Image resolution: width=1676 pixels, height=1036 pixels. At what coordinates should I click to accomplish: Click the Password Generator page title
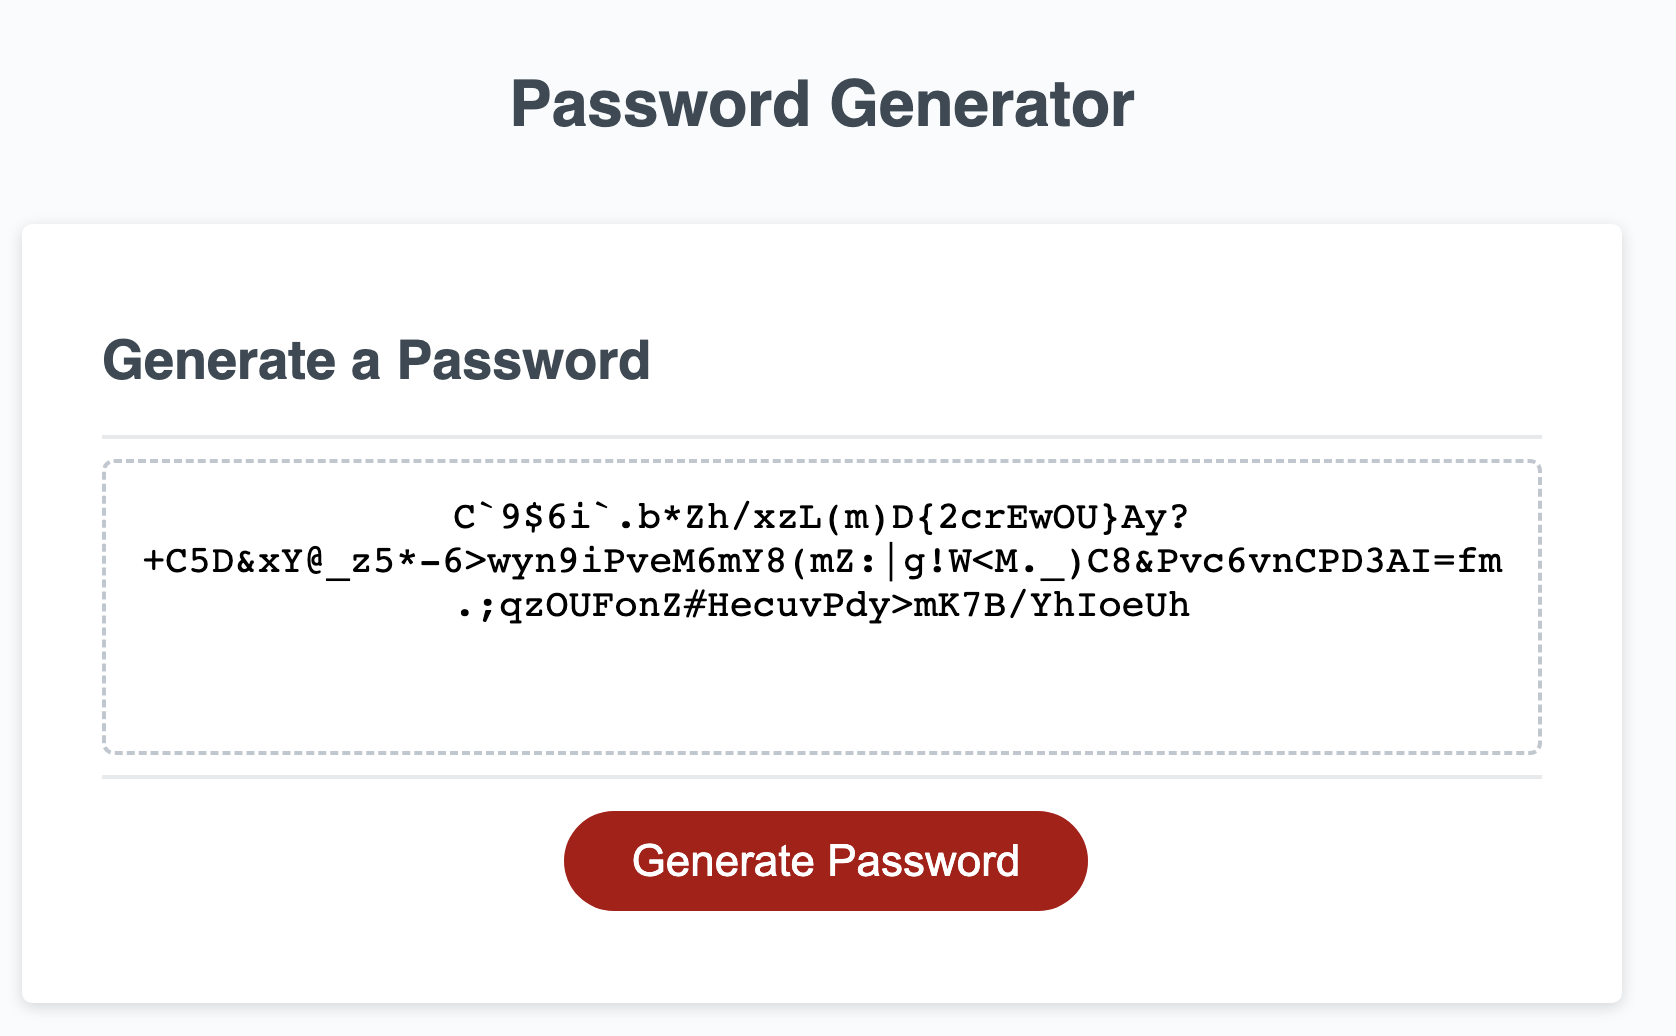[822, 103]
